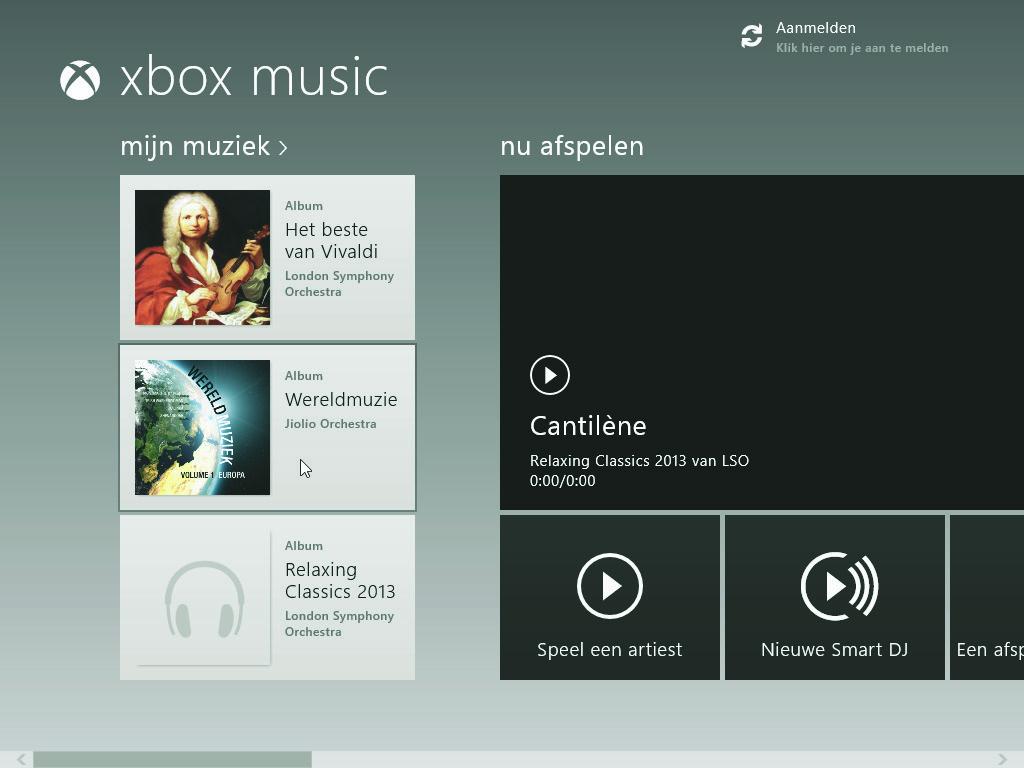
Task: Click 'Relaxing Classics 2013 van LSO' text
Action: tap(639, 460)
